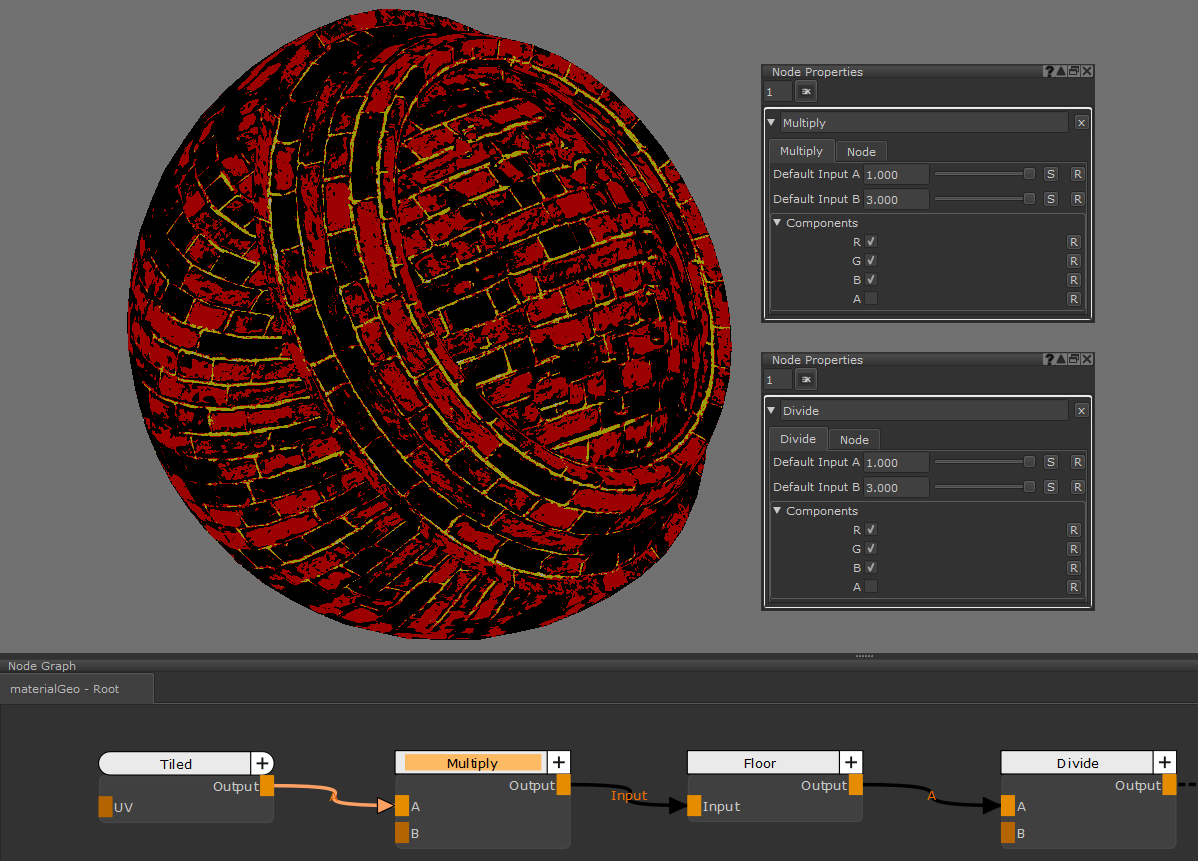
Task: Enable the A component checkbox in Divide
Action: click(x=871, y=587)
